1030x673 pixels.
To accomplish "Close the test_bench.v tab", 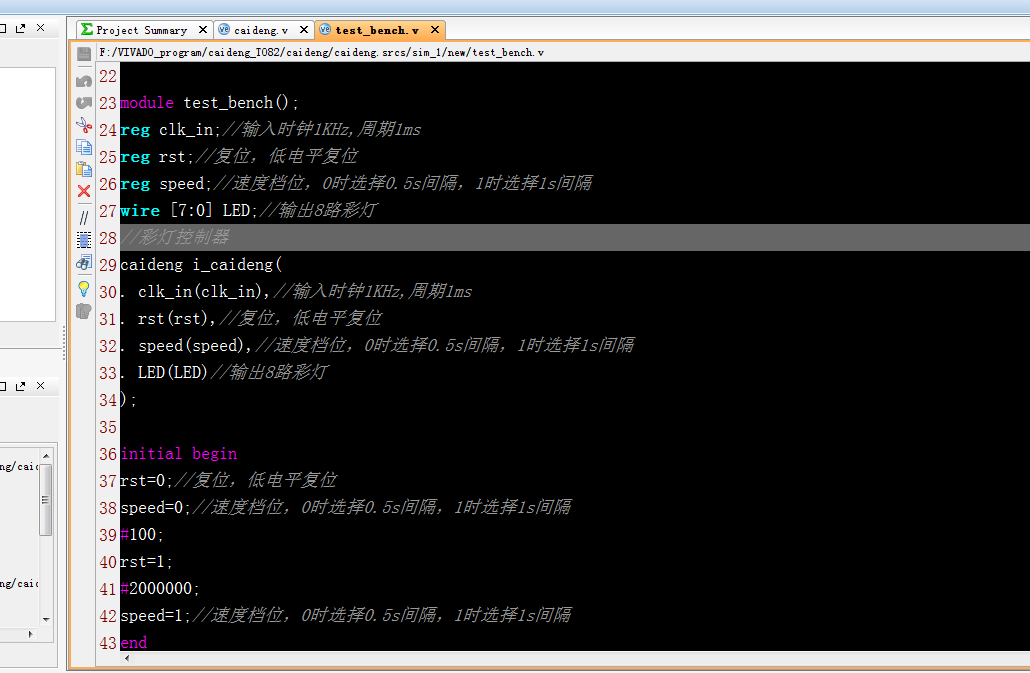I will 435,30.
